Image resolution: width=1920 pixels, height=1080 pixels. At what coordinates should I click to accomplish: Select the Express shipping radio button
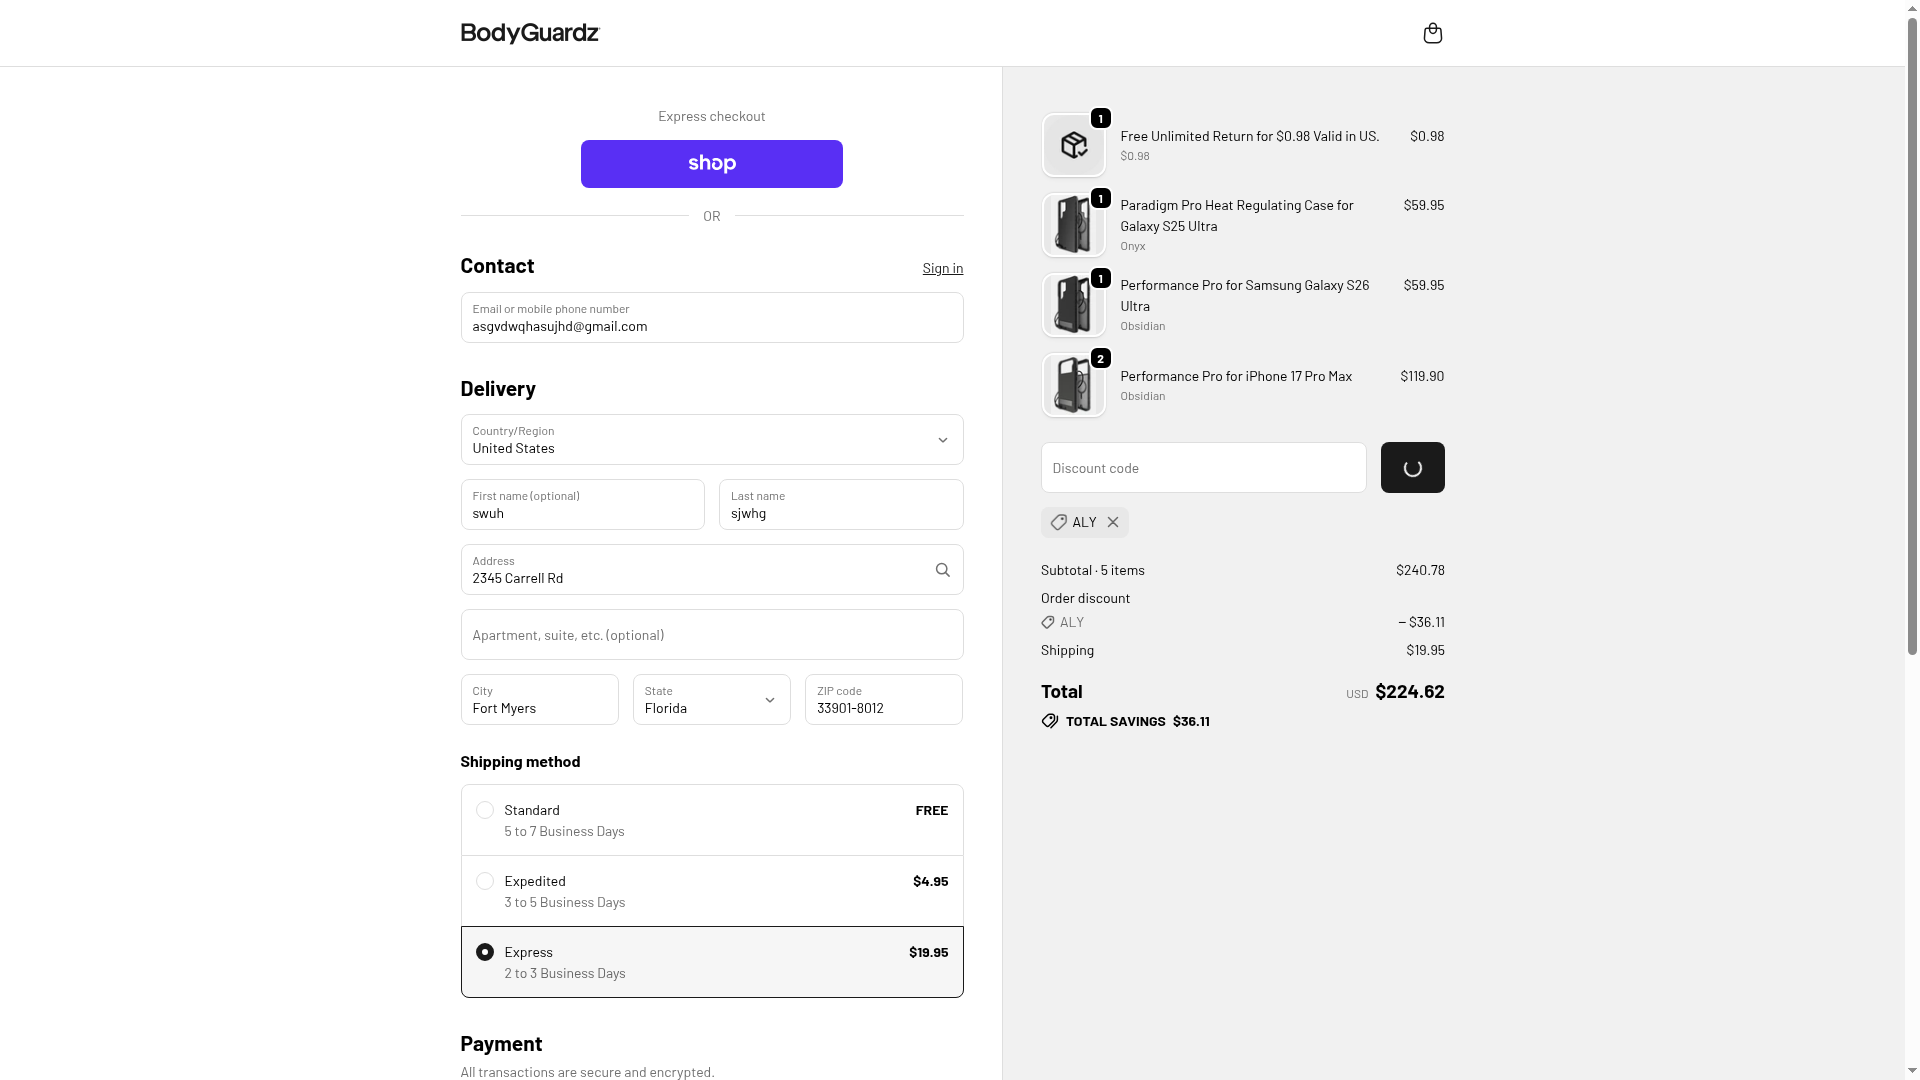[485, 952]
